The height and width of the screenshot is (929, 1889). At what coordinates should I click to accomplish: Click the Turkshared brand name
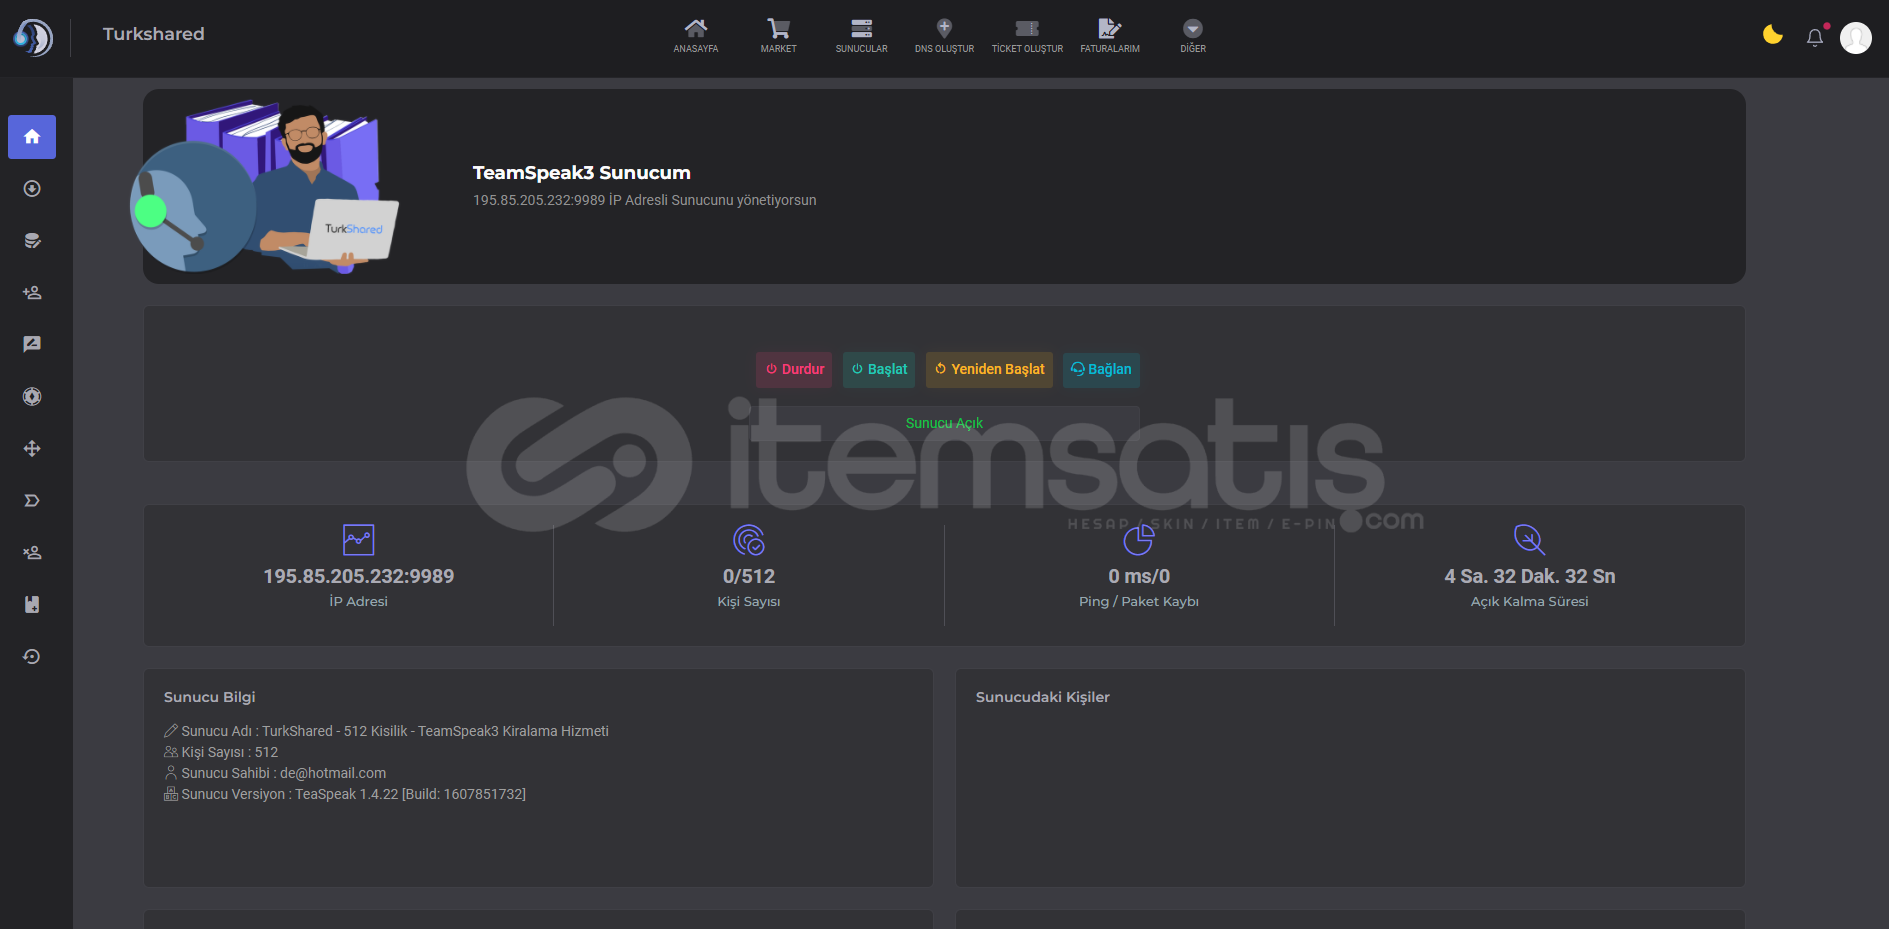[153, 34]
